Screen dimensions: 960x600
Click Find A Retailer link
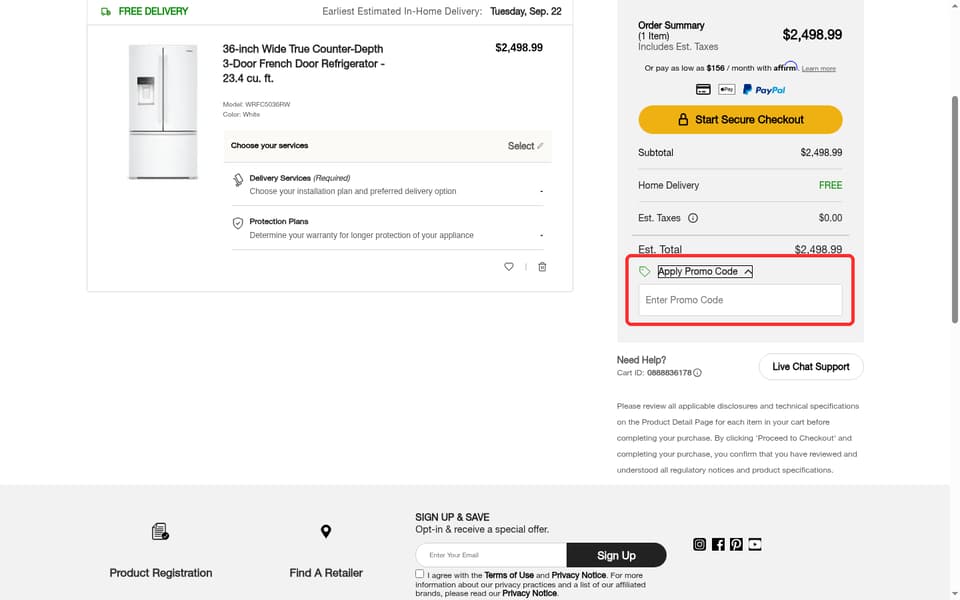pyautogui.click(x=326, y=573)
